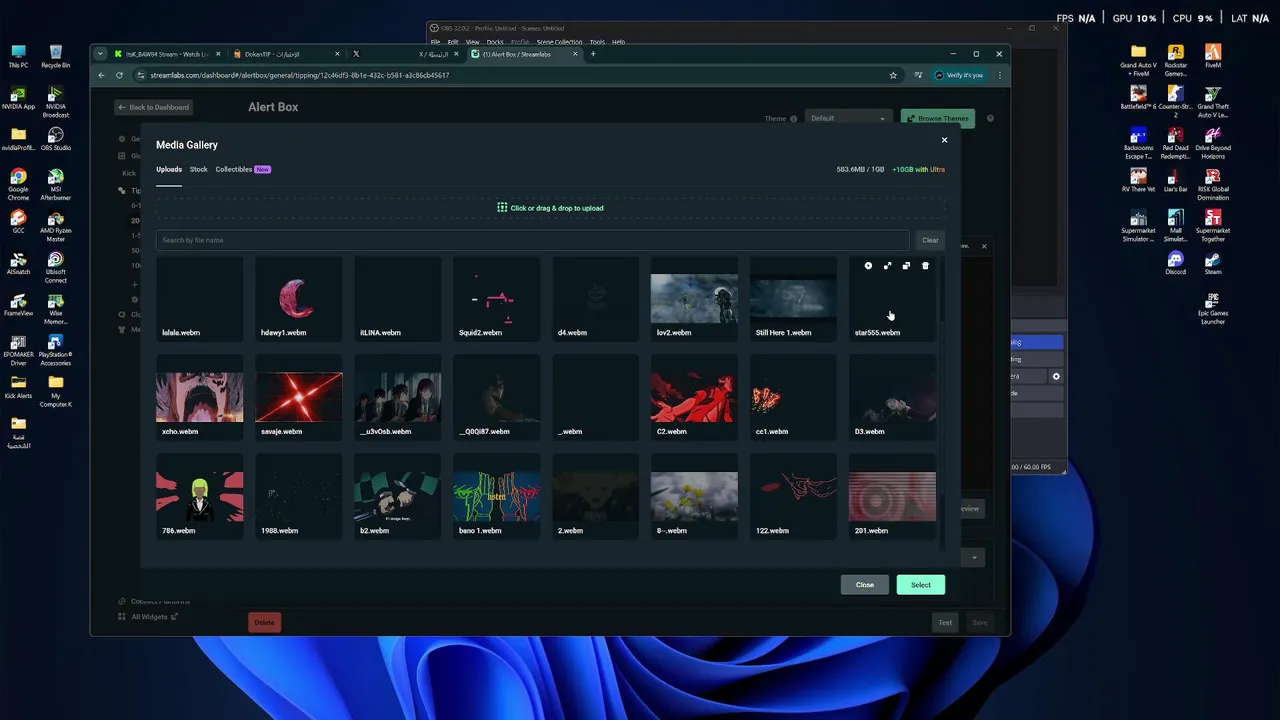This screenshot has height=720, width=1280.
Task: Open the Ubisoft Connect desktop icon
Action: pyautogui.click(x=56, y=268)
